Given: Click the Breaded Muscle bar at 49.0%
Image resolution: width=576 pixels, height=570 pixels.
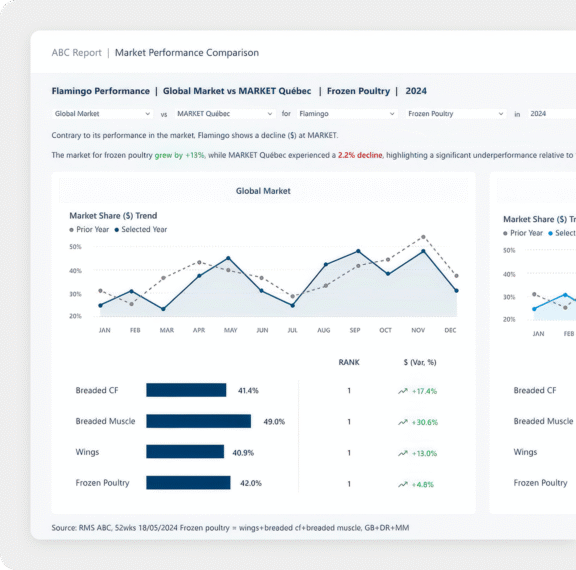Looking at the screenshot, I should point(198,421).
